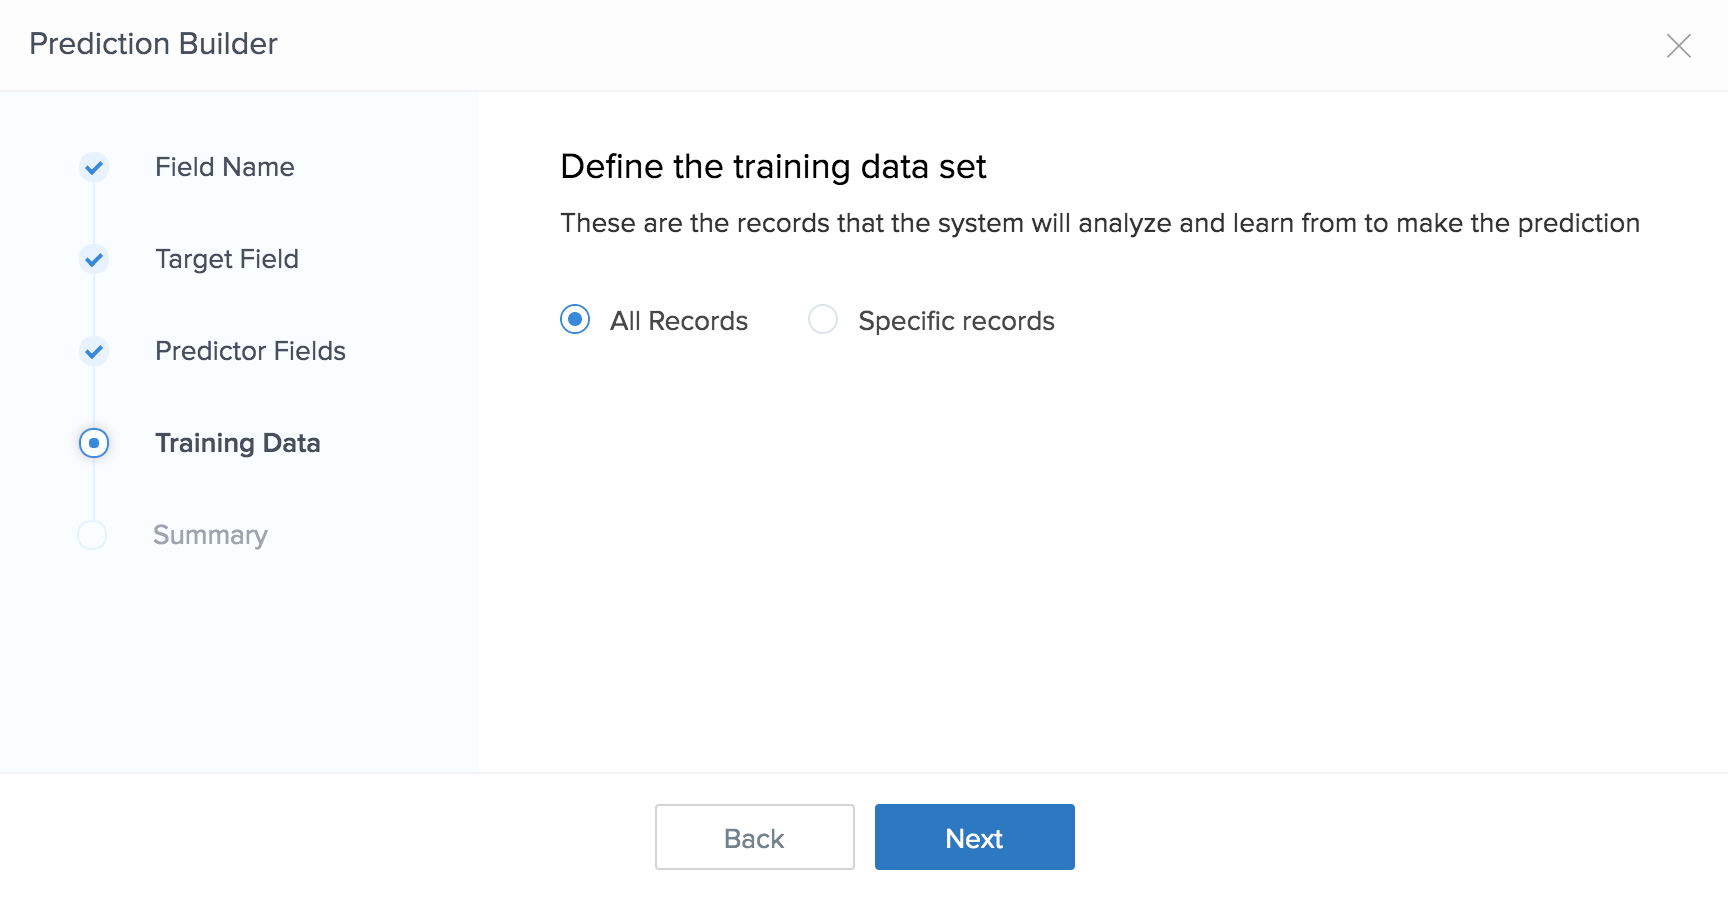The width and height of the screenshot is (1728, 900).
Task: Select the All Records radio button
Action: [x=575, y=320]
